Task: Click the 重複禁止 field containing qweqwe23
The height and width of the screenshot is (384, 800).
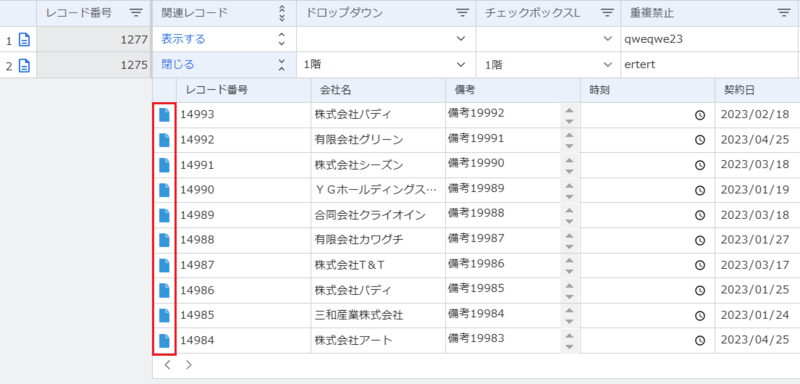Action: tap(710, 39)
